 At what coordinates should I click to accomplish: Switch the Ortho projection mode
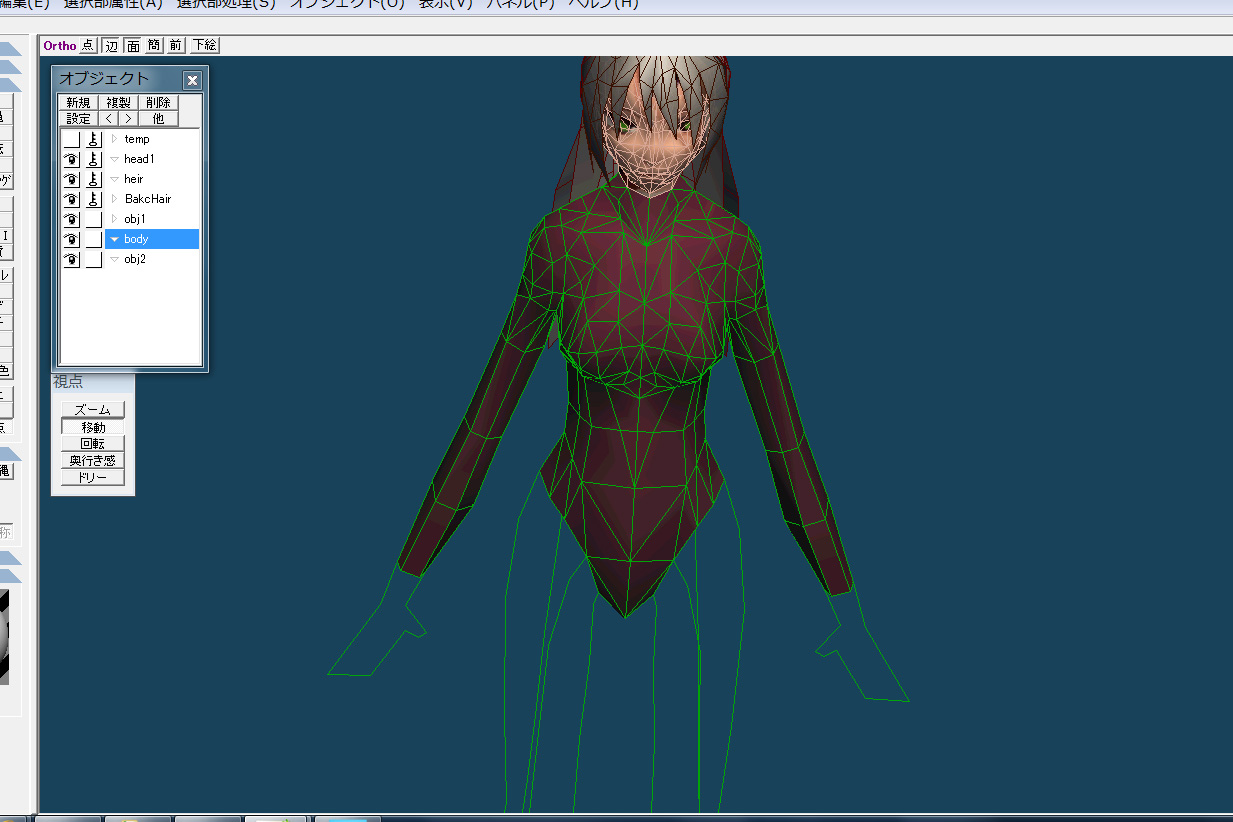tap(59, 45)
